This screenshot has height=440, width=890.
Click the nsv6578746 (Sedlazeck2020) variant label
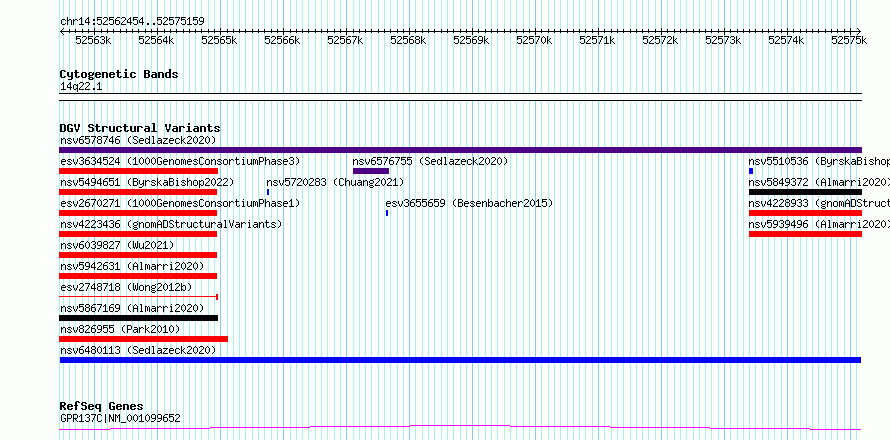(x=138, y=140)
